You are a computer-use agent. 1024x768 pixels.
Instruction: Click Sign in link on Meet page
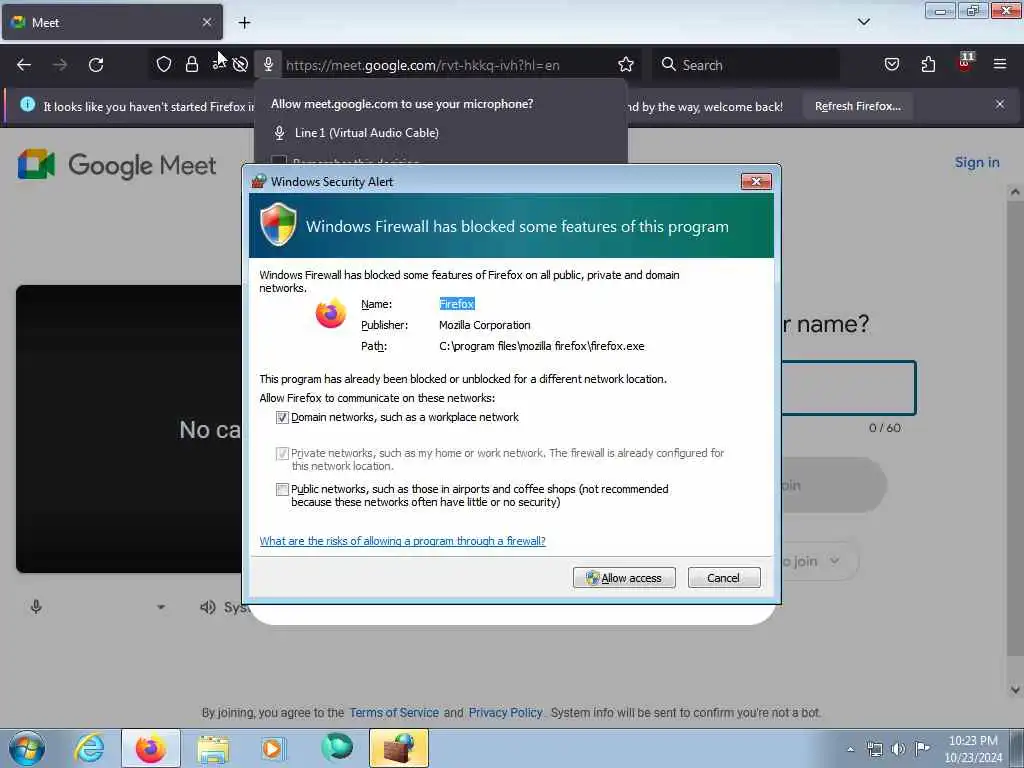pos(977,163)
